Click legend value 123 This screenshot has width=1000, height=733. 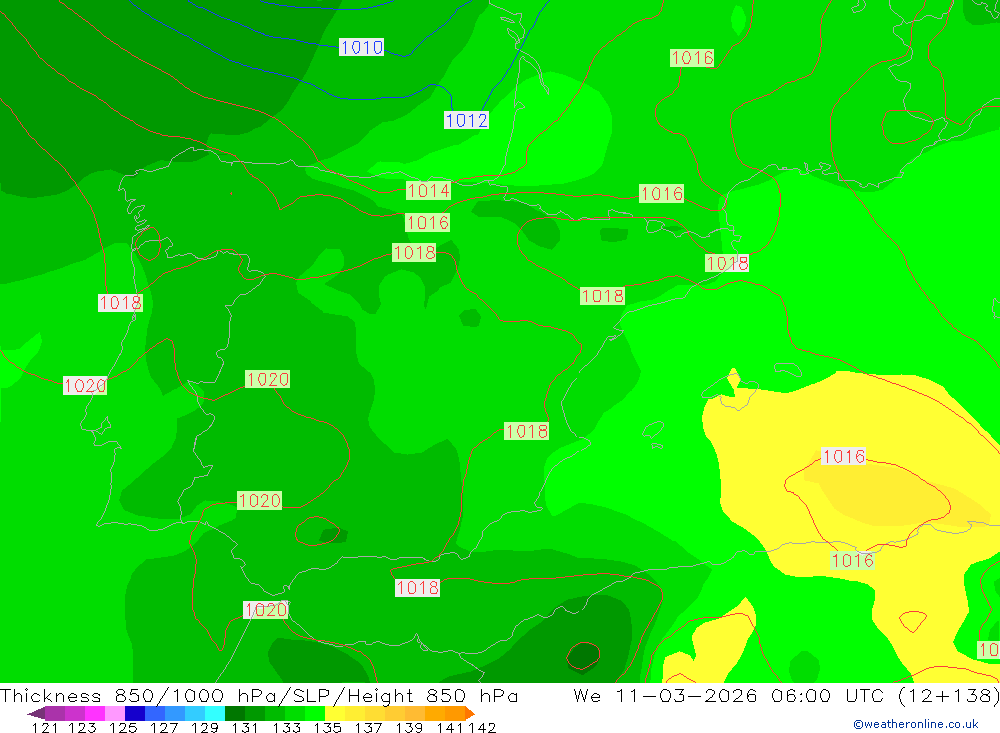[82, 728]
